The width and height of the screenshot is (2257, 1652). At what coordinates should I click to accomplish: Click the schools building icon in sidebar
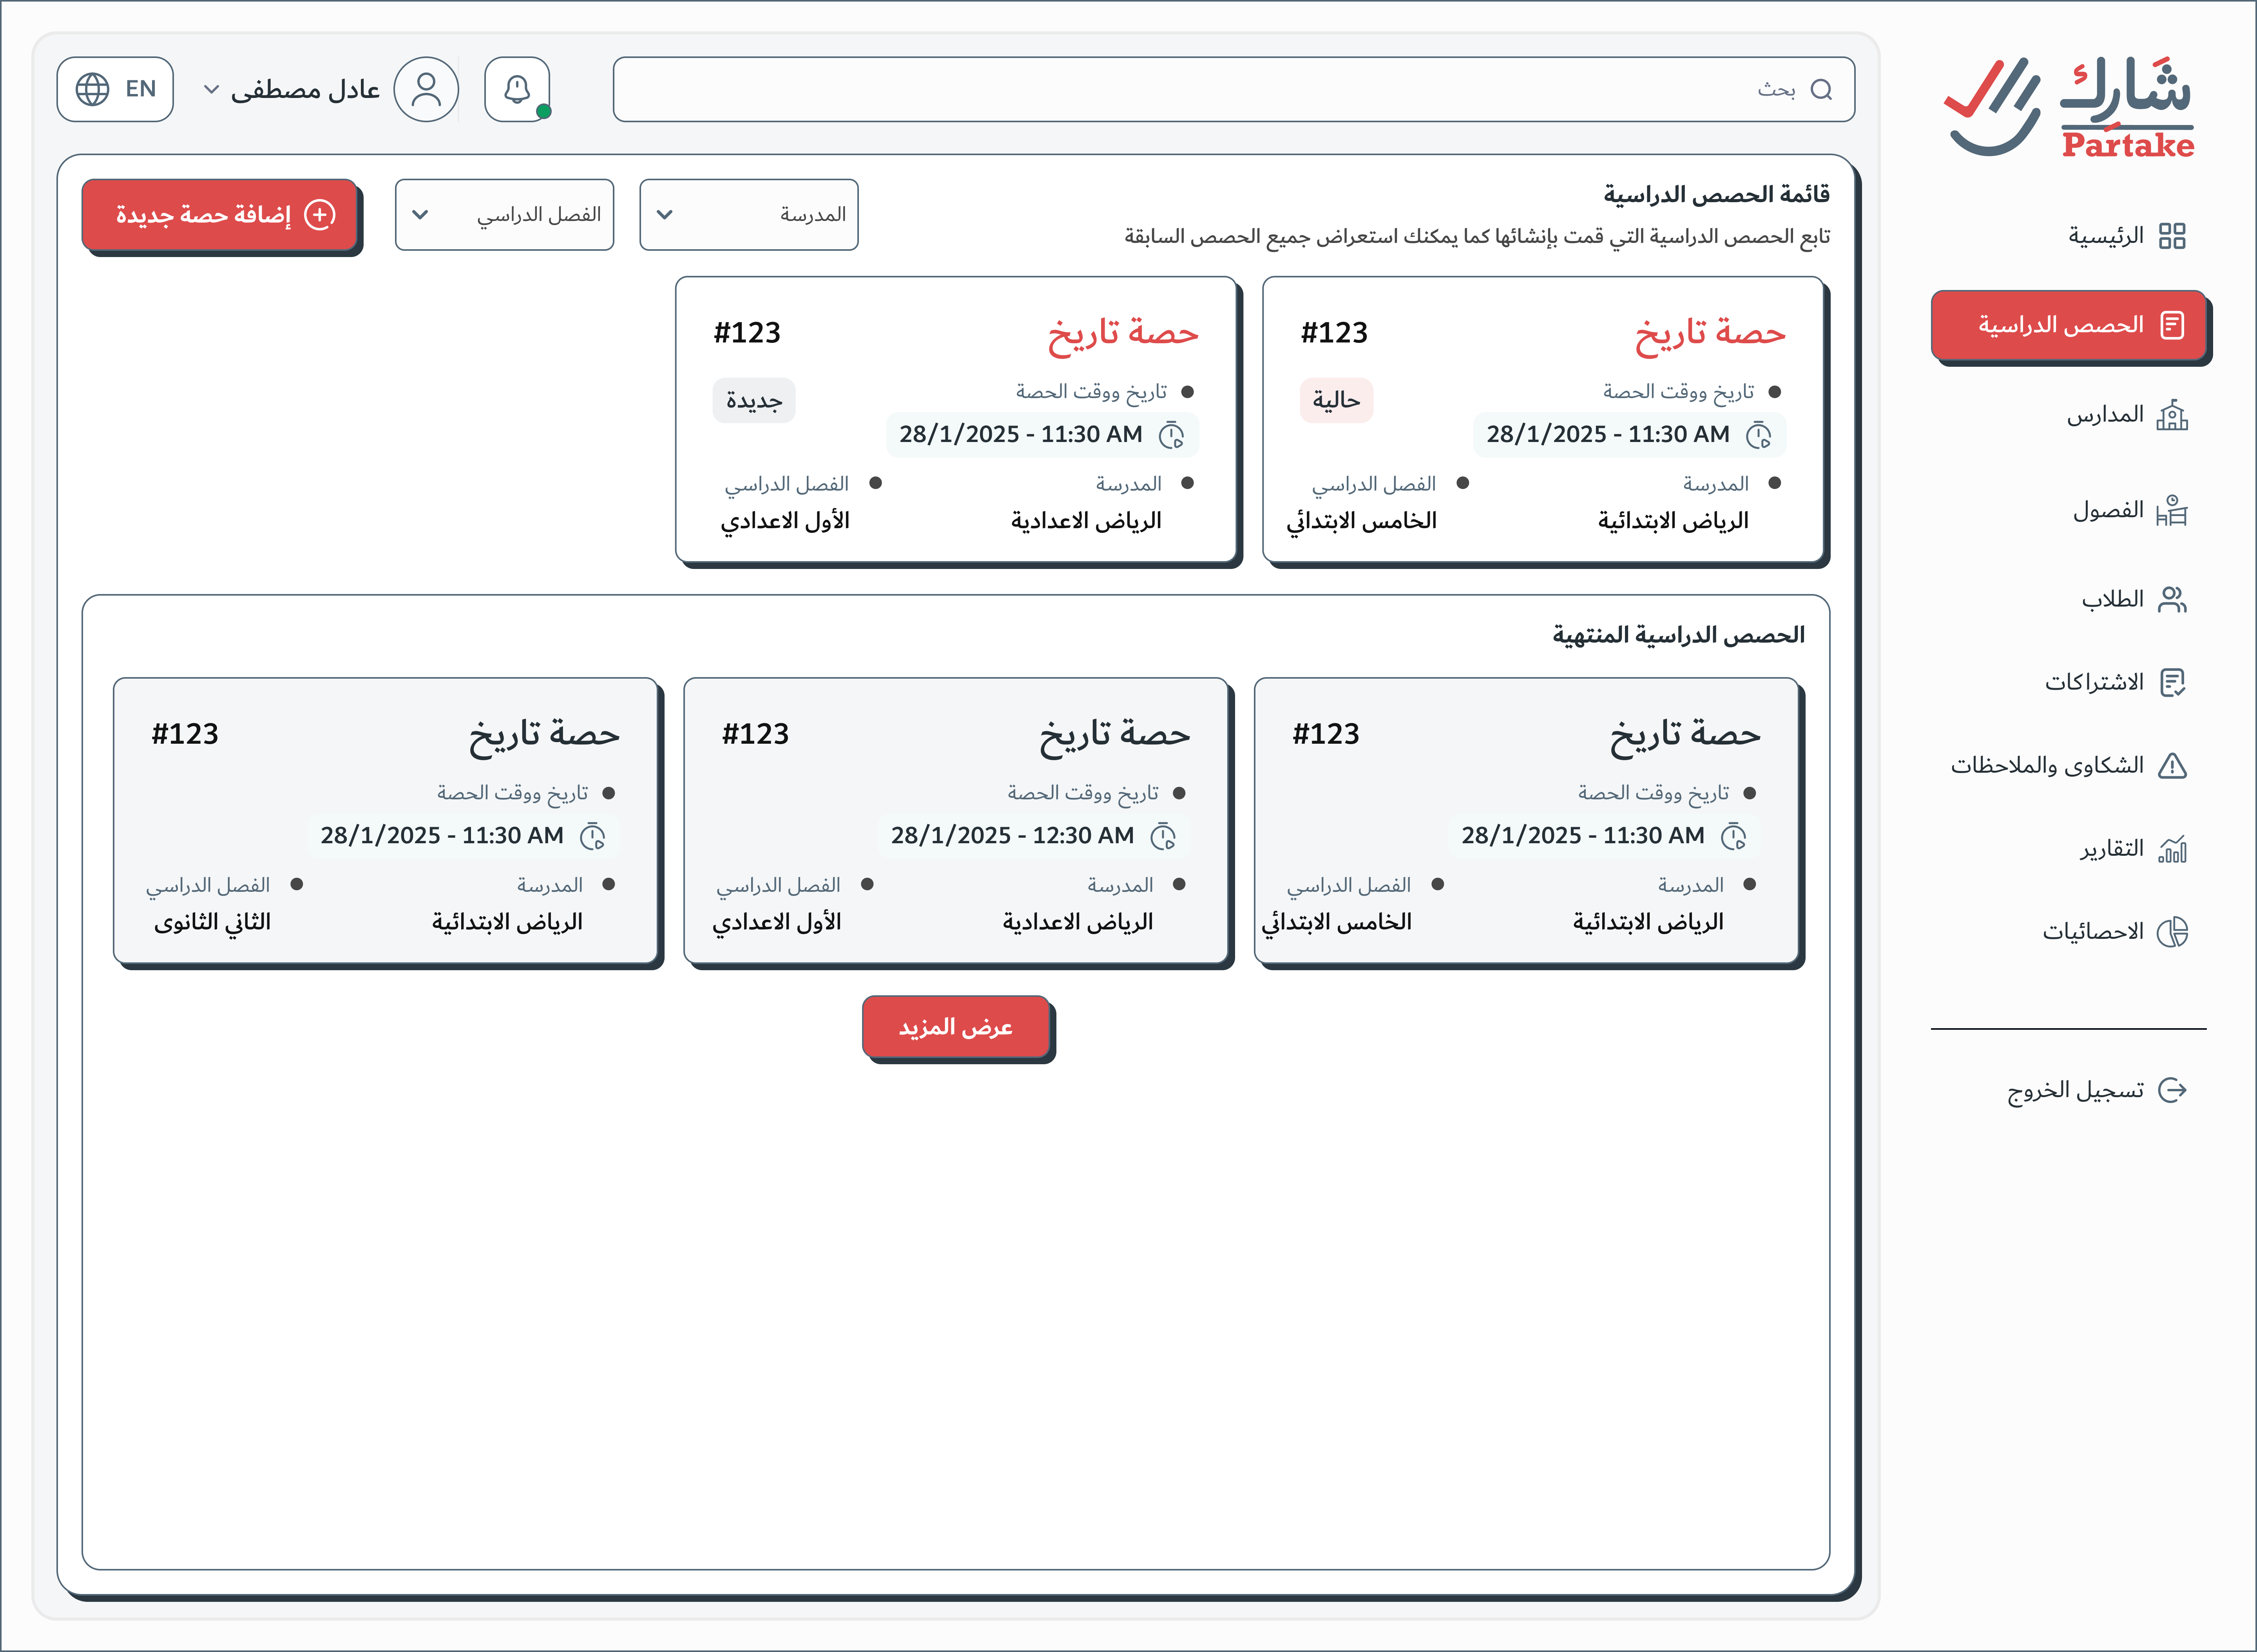point(2172,415)
